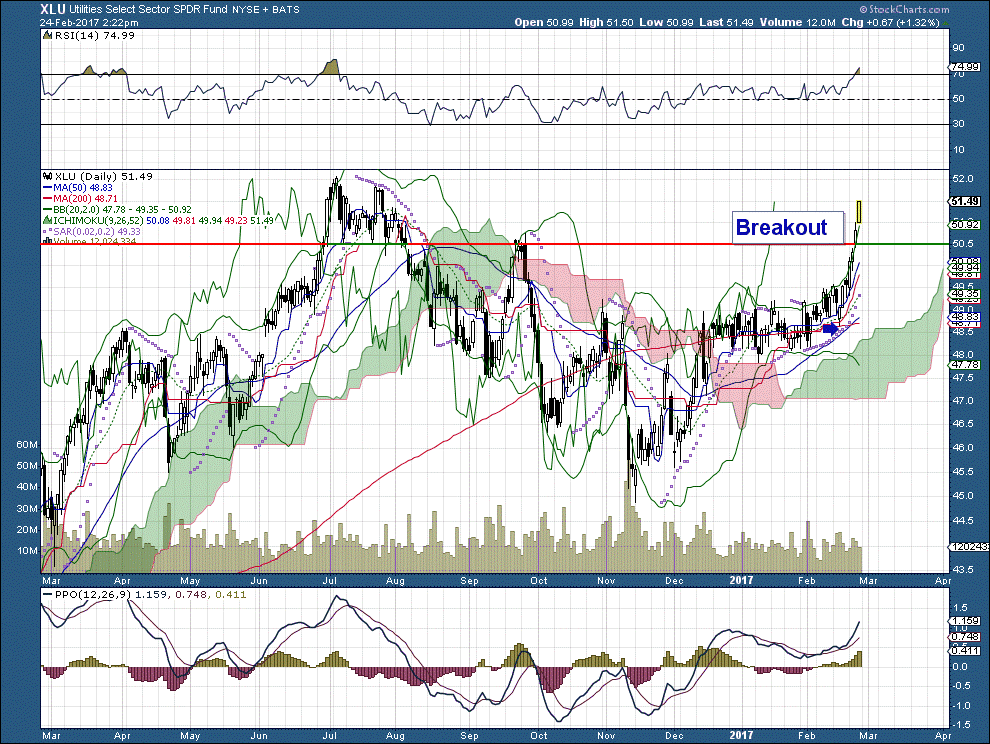Click the Jul label on price panel axis
Screen dimensions: 990x744
click(x=330, y=581)
